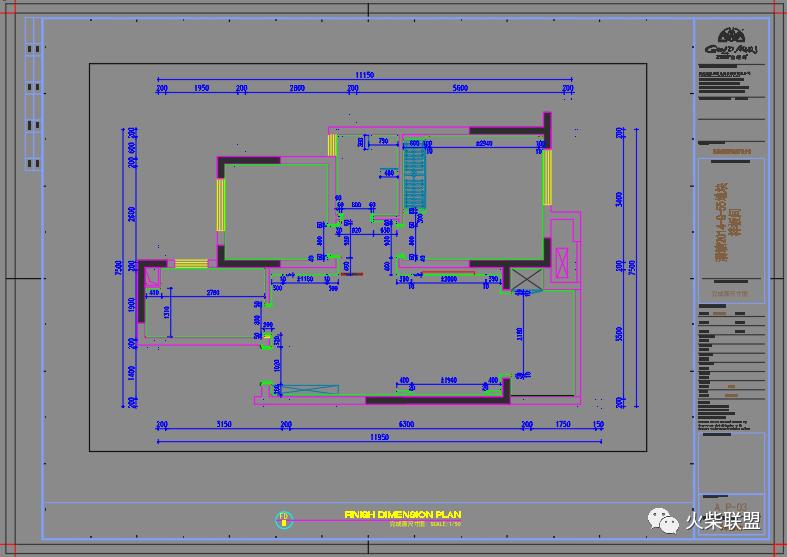Click the vertical 1310 interior dimension
787x557 pixels.
[166, 312]
